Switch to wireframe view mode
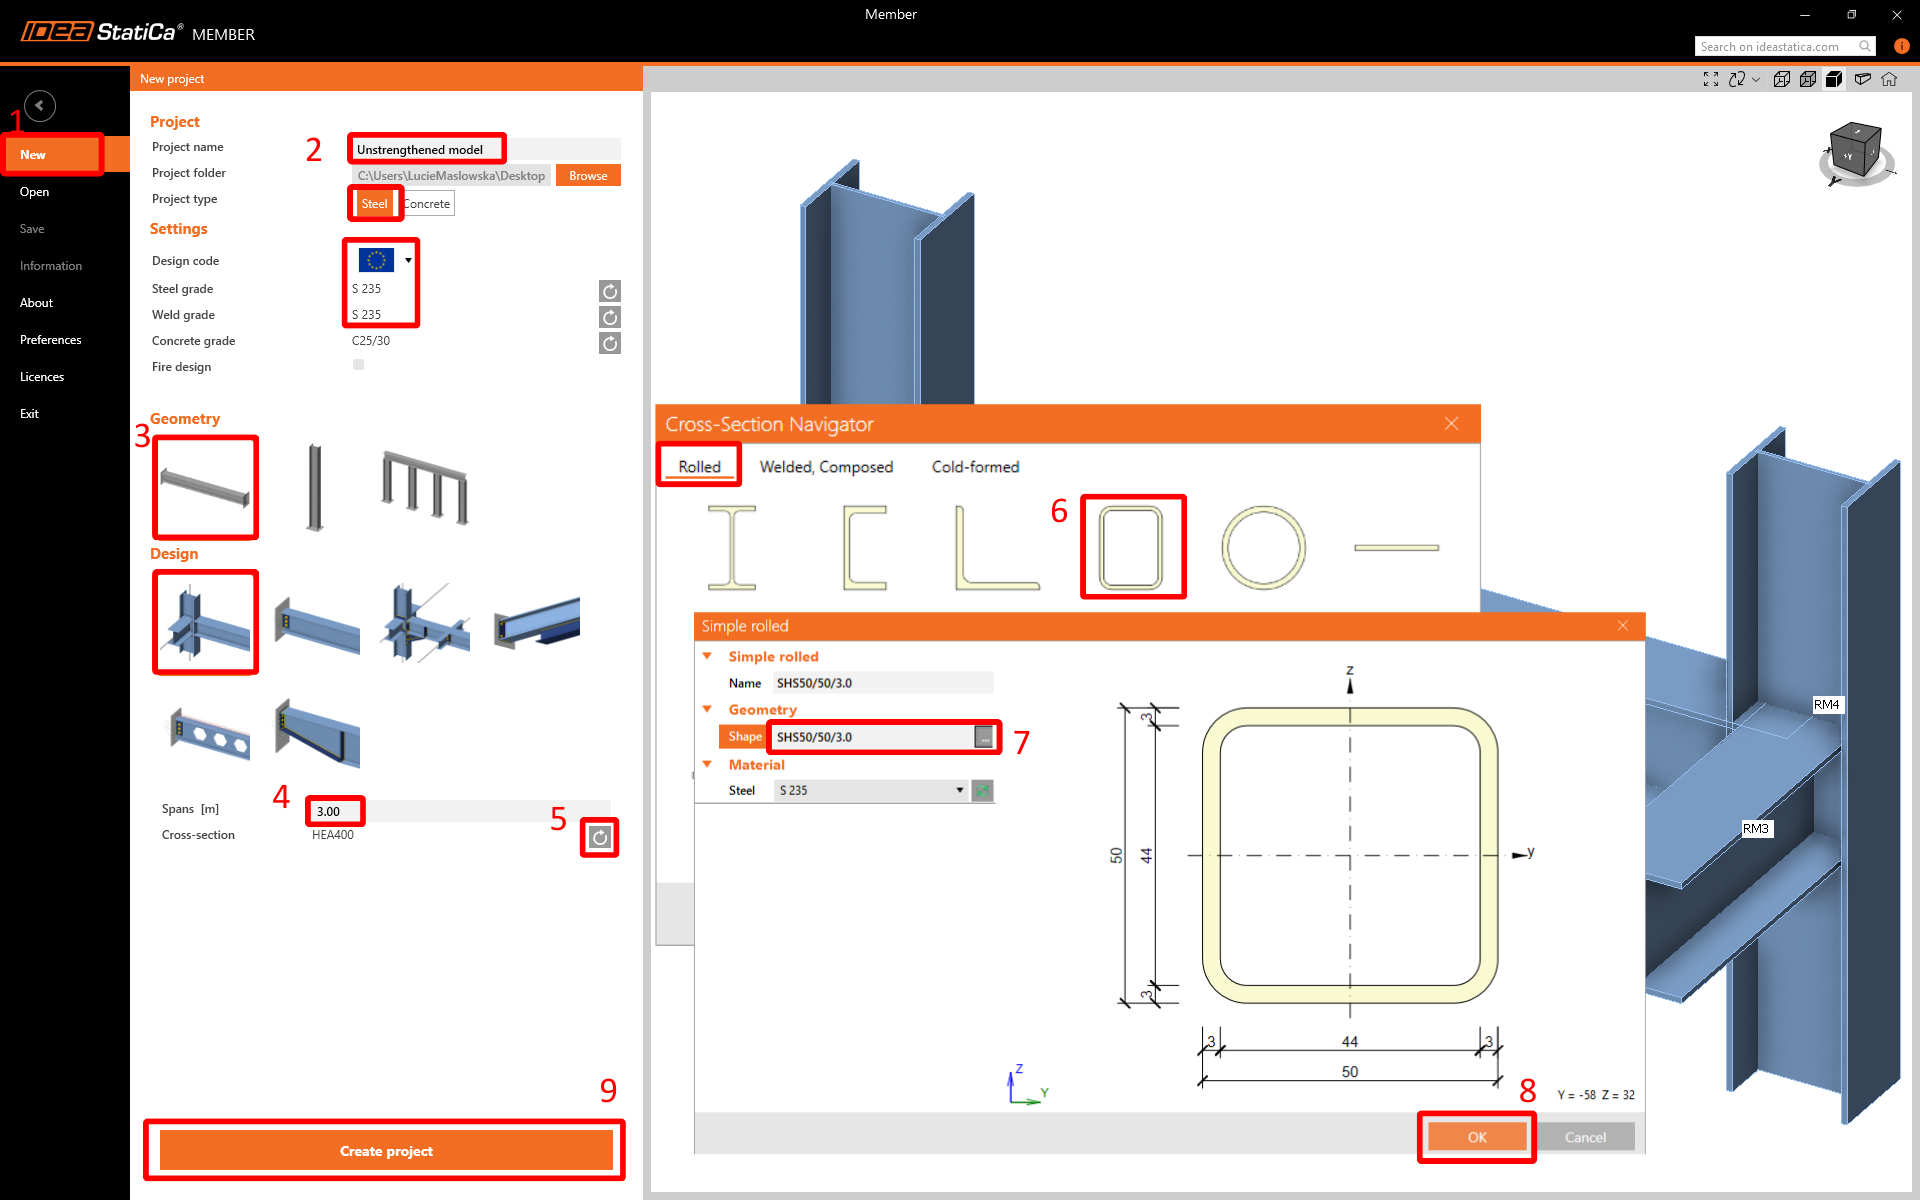 (x=1782, y=79)
